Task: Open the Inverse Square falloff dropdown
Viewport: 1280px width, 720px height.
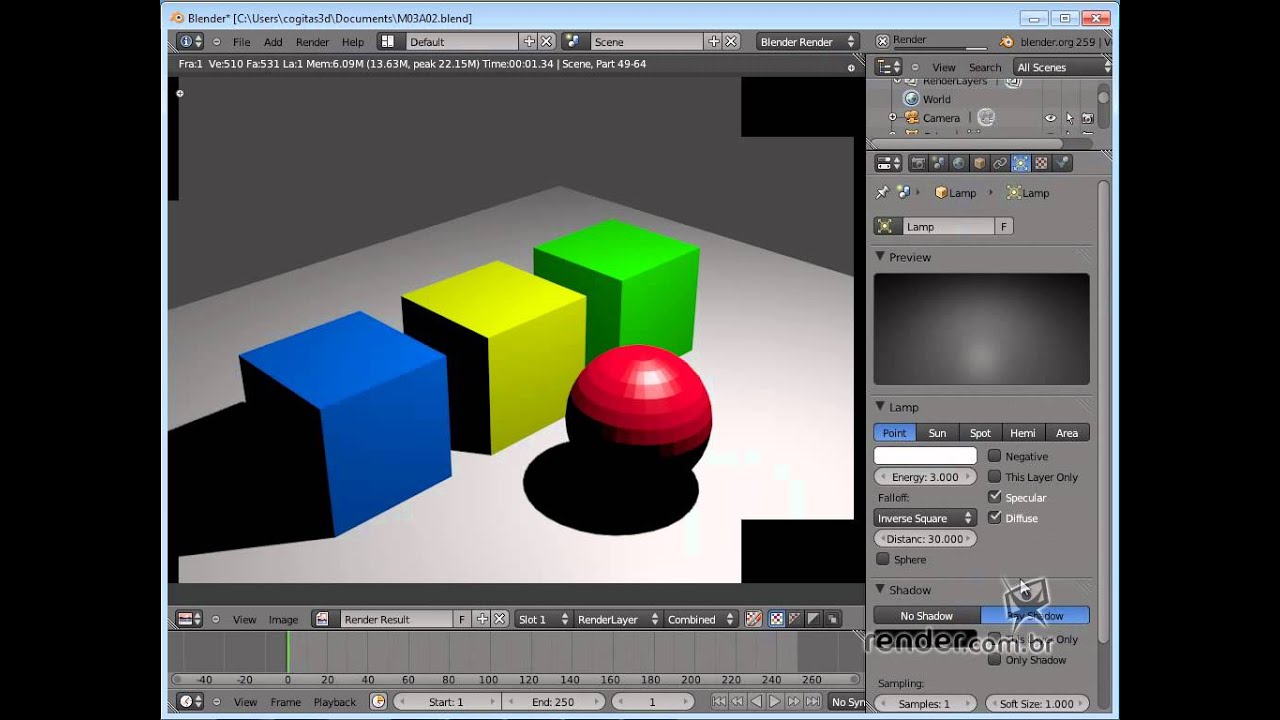Action: pos(925,518)
